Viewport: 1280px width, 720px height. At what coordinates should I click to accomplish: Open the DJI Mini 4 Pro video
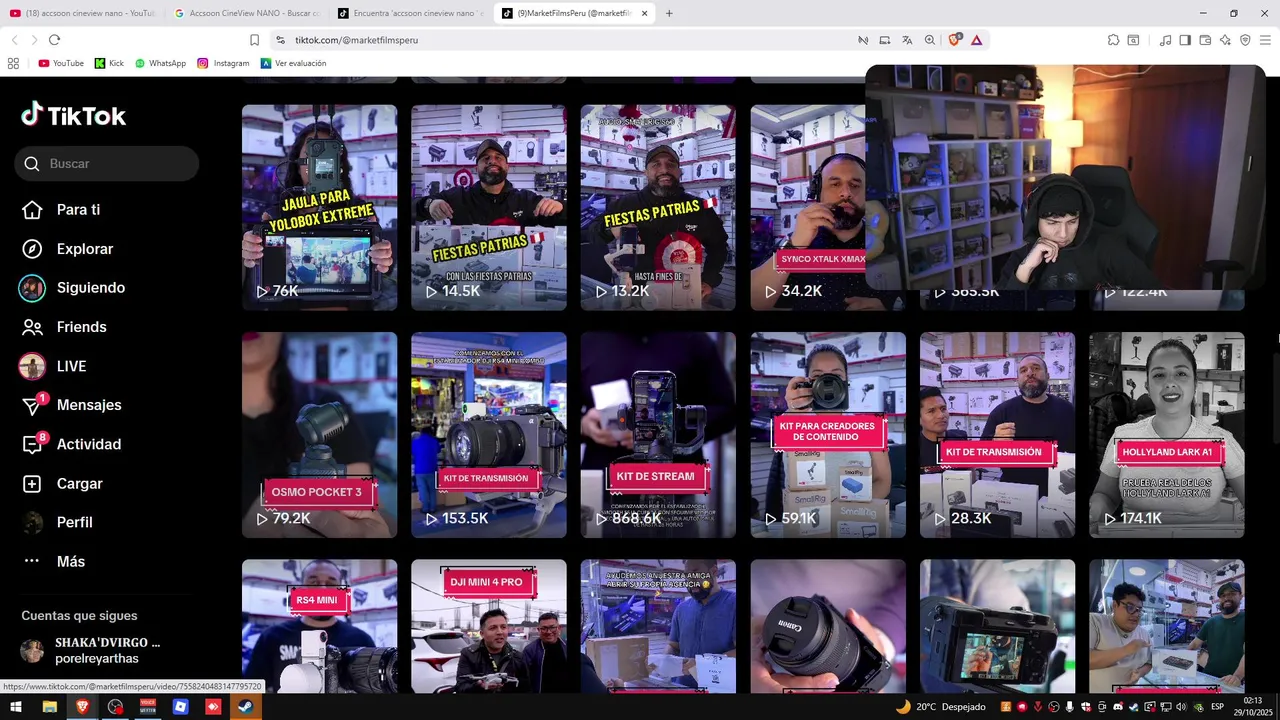point(489,626)
